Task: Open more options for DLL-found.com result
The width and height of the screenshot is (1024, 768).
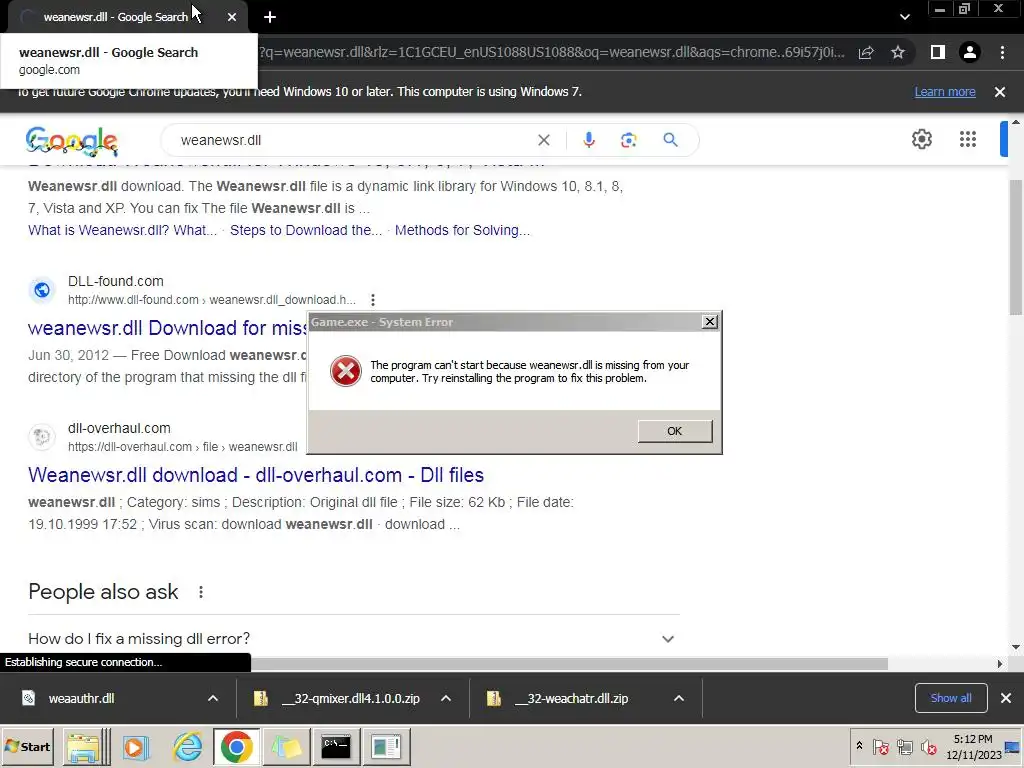Action: point(372,300)
